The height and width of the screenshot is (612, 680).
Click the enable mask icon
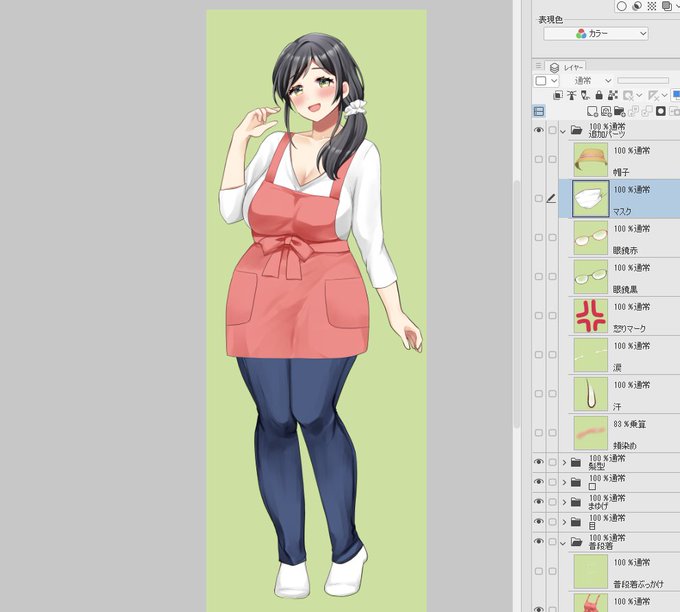(628, 95)
